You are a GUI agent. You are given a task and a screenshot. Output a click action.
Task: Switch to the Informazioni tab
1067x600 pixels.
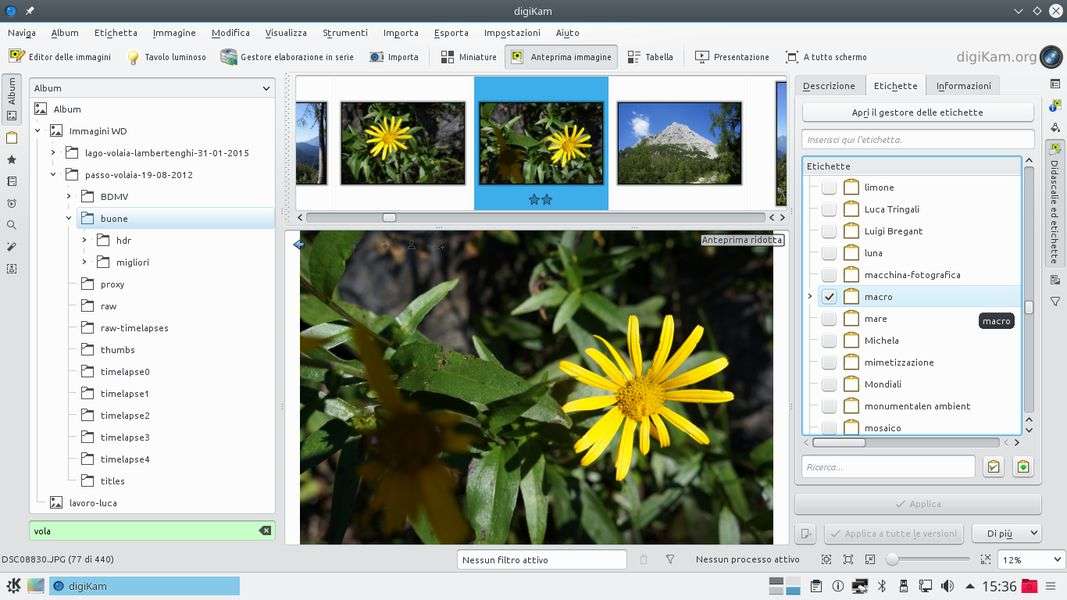pos(963,86)
